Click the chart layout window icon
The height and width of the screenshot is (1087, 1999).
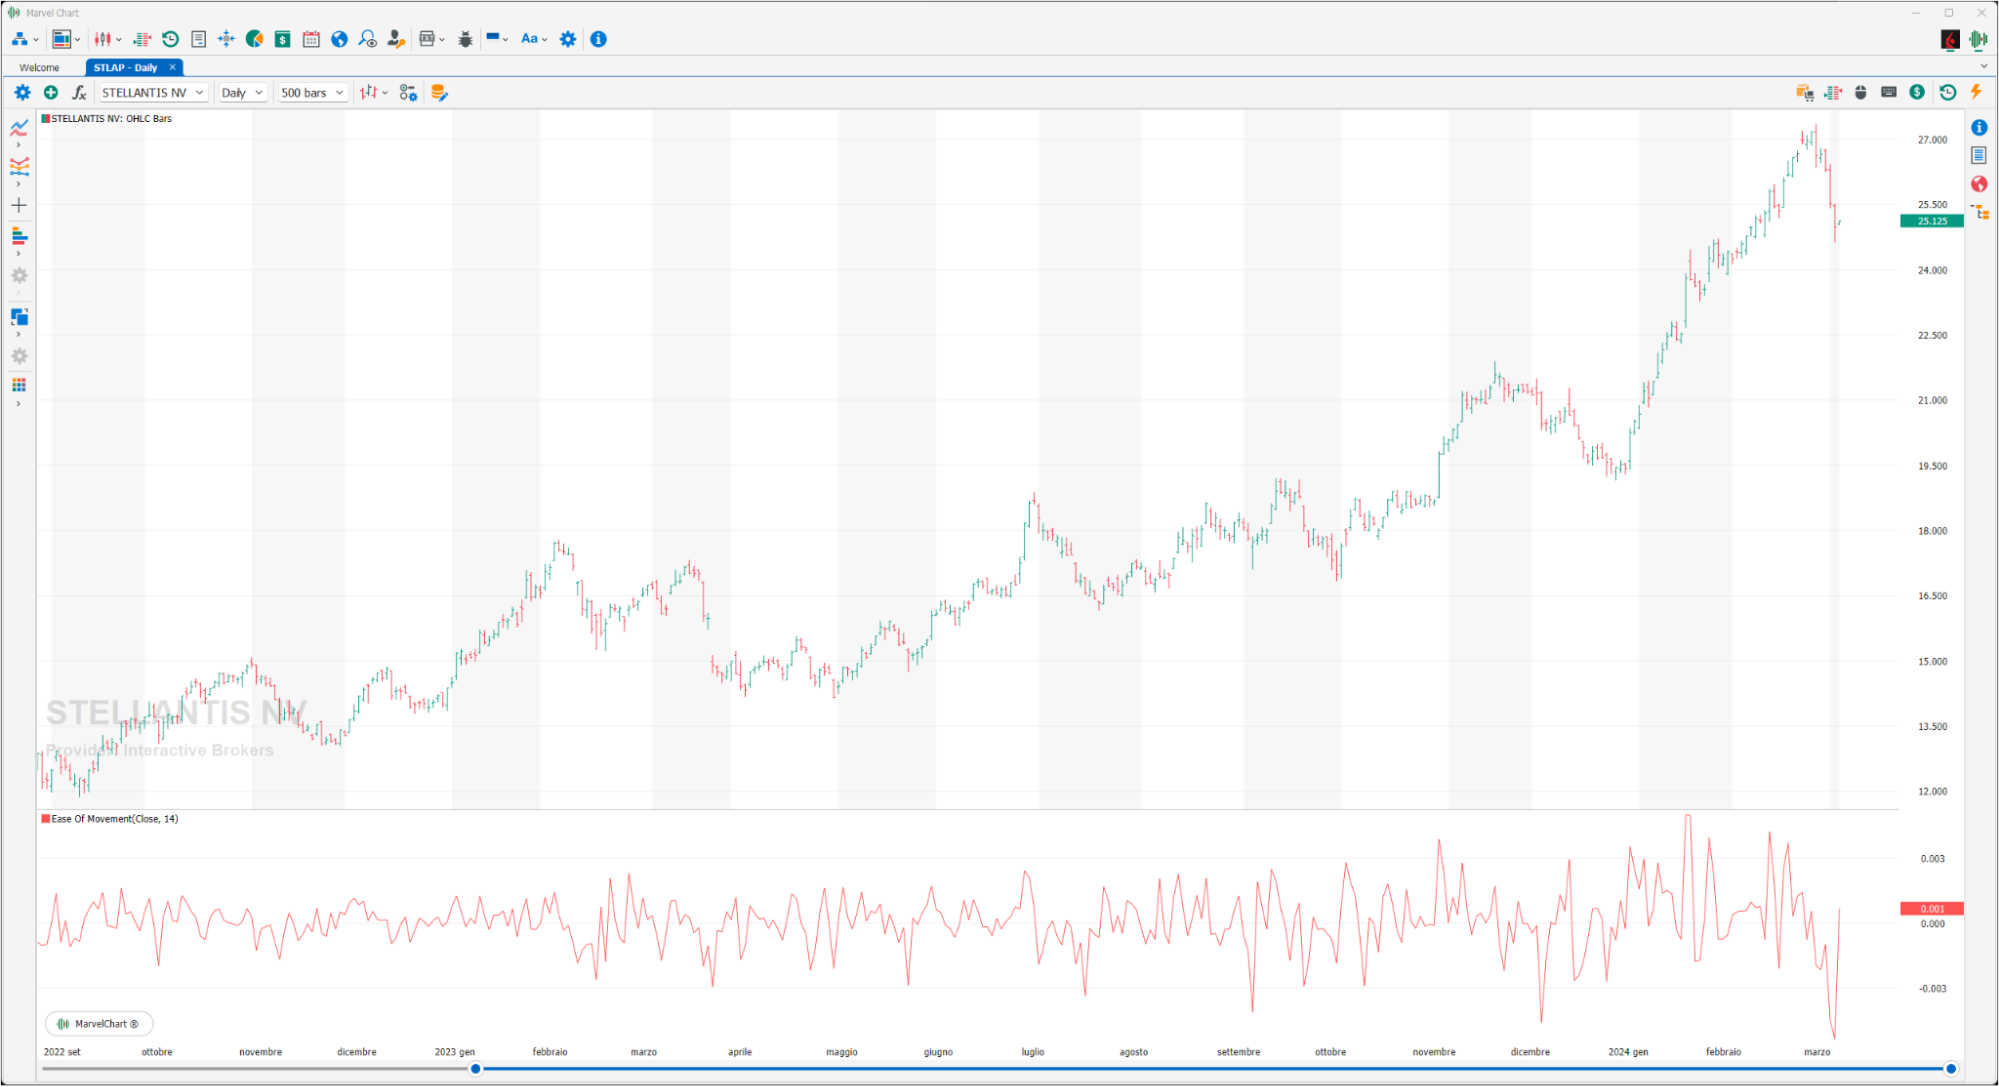(x=61, y=39)
